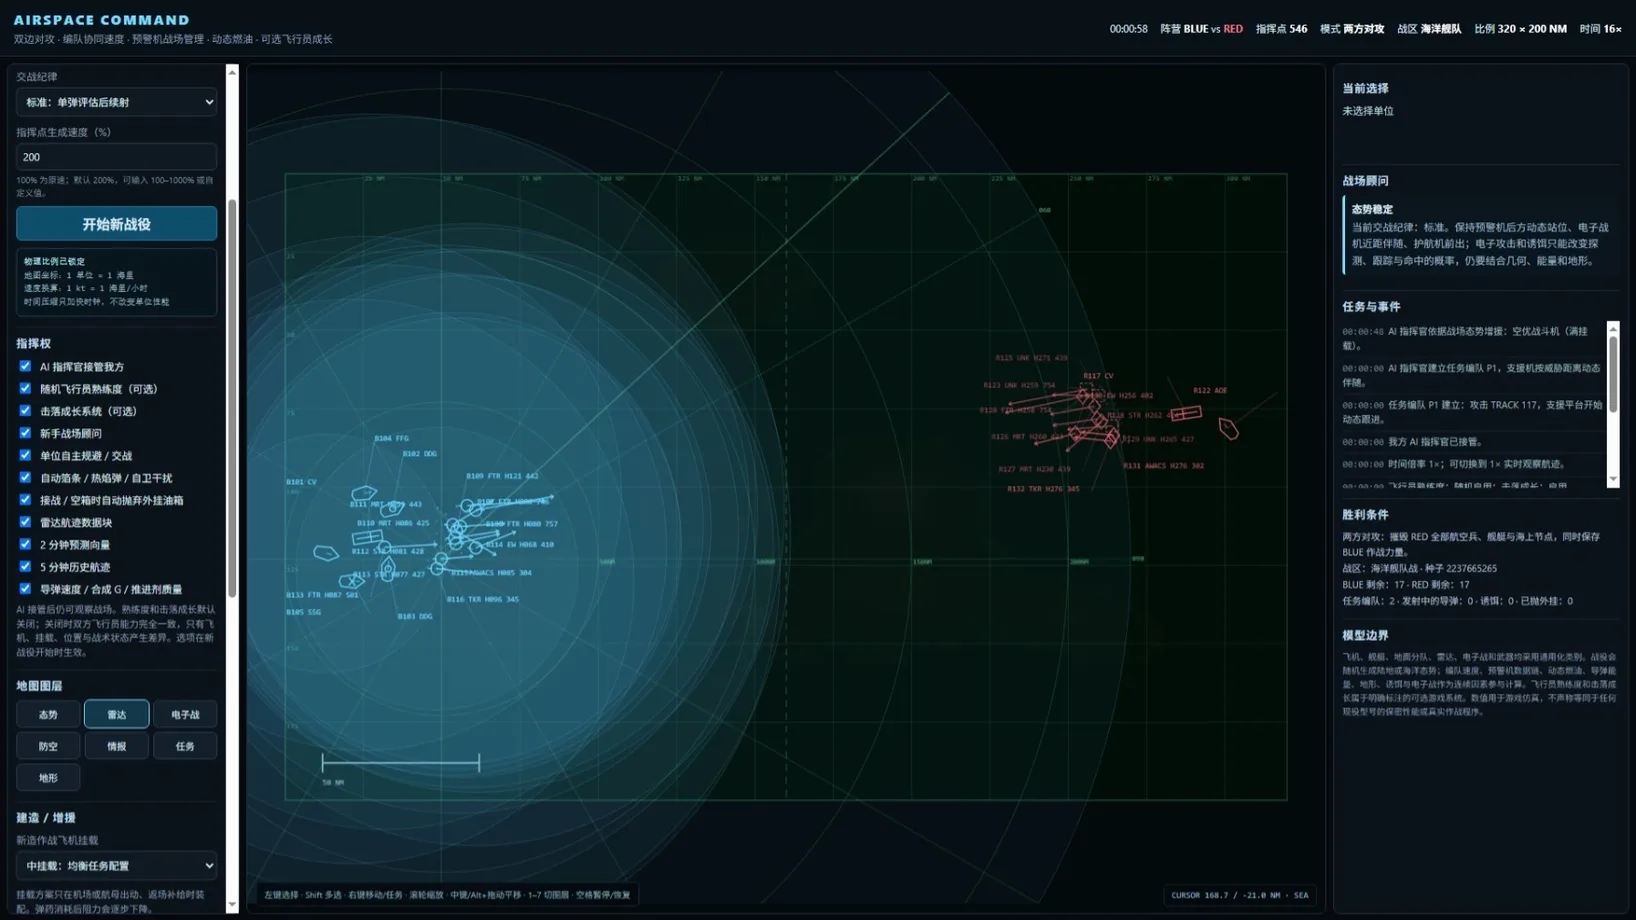The image size is (1636, 920).
Task: Click the CURSOR coordinates readout
Action: [1239, 895]
